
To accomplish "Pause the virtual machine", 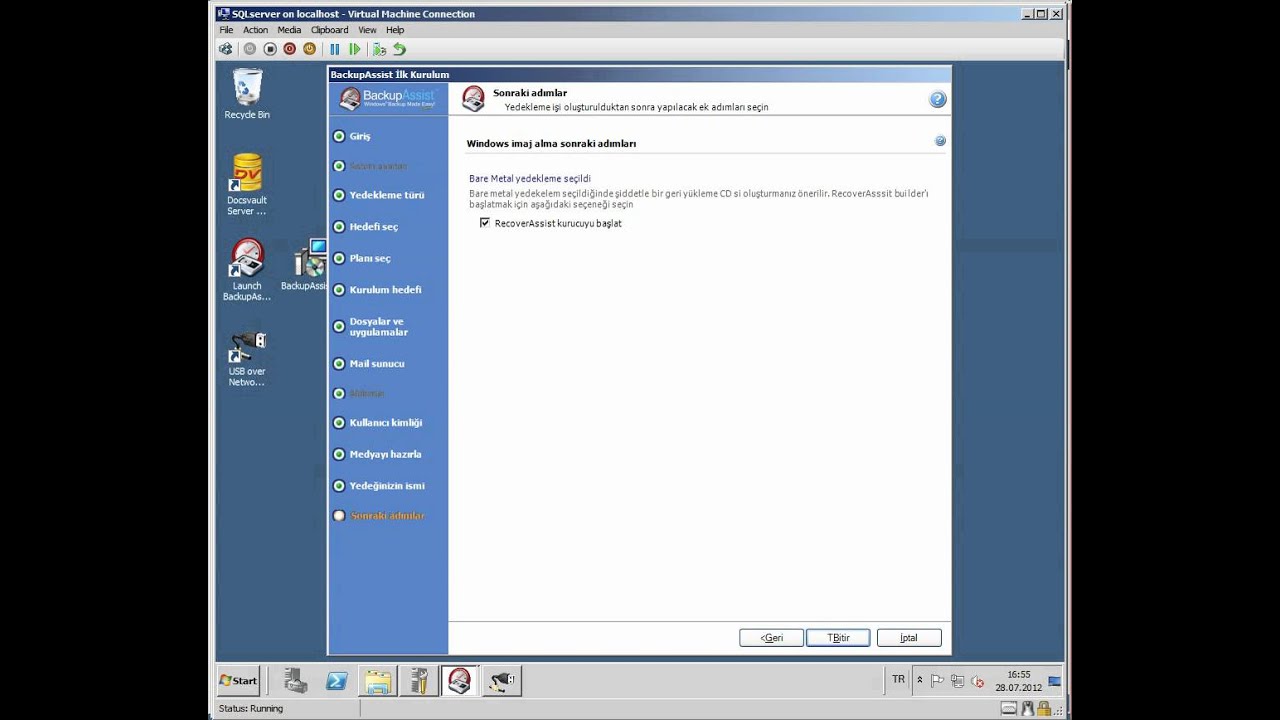I will pyautogui.click(x=335, y=48).
